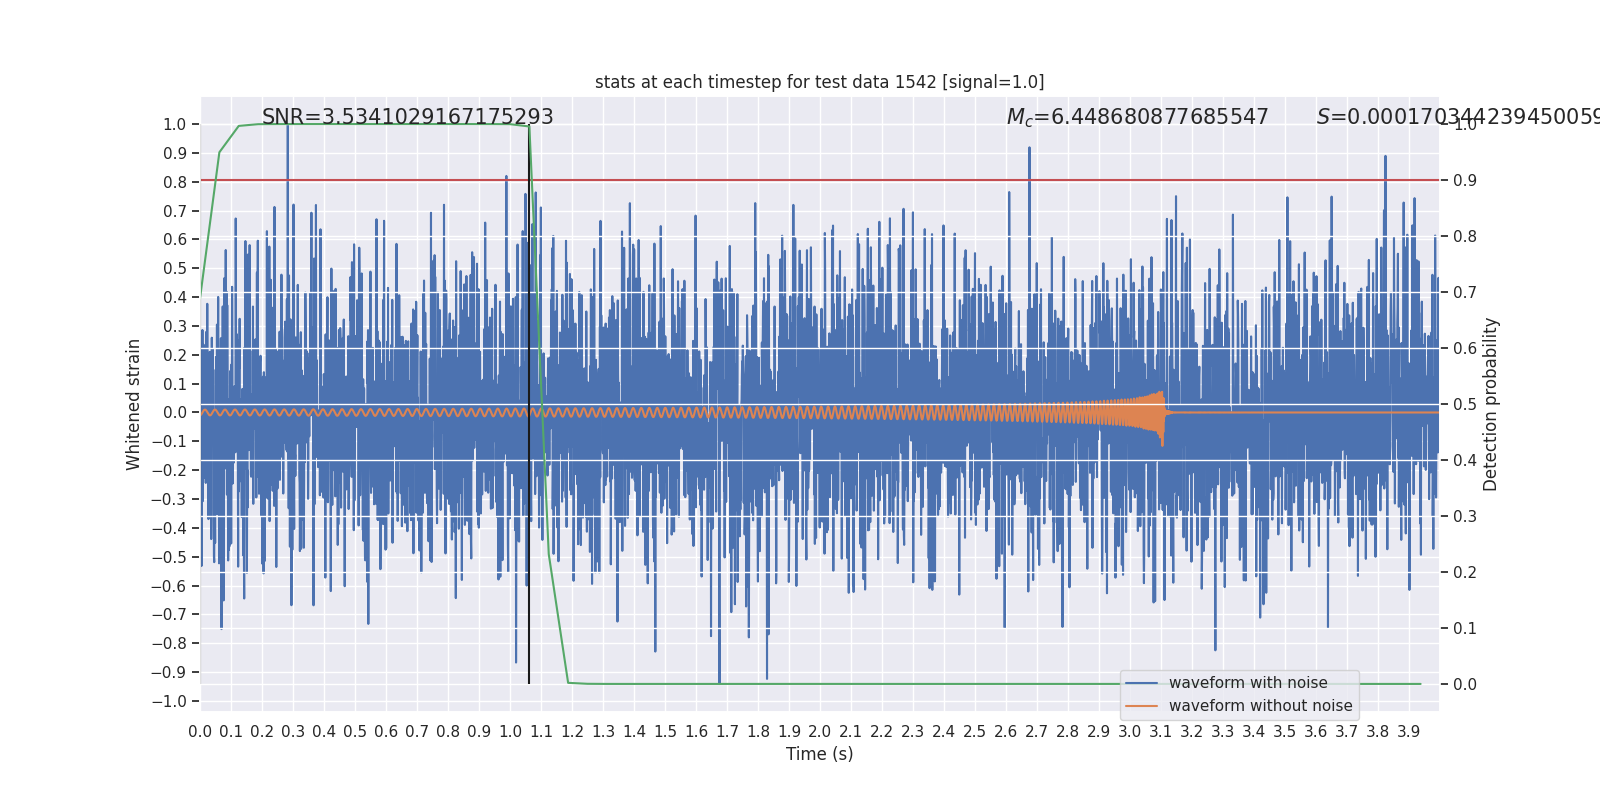Click the right axis tick label 0.2
Image resolution: width=1600 pixels, height=800 pixels.
pos(1465,573)
